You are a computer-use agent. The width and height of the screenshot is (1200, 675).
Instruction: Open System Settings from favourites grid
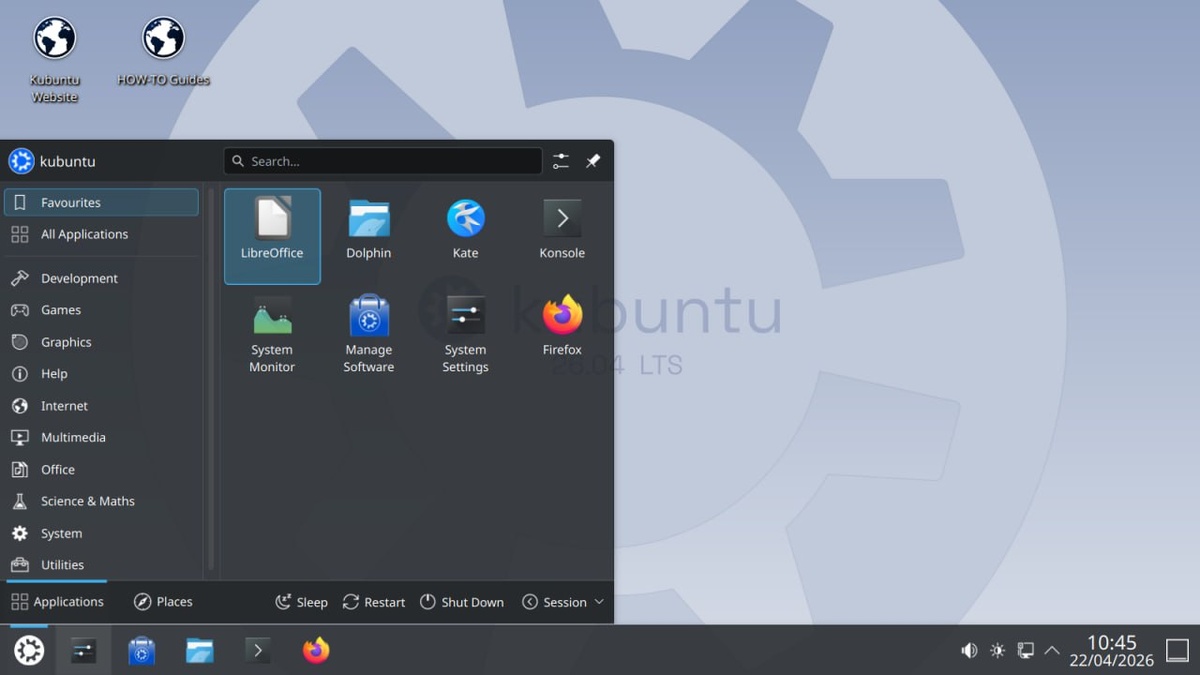466,335
